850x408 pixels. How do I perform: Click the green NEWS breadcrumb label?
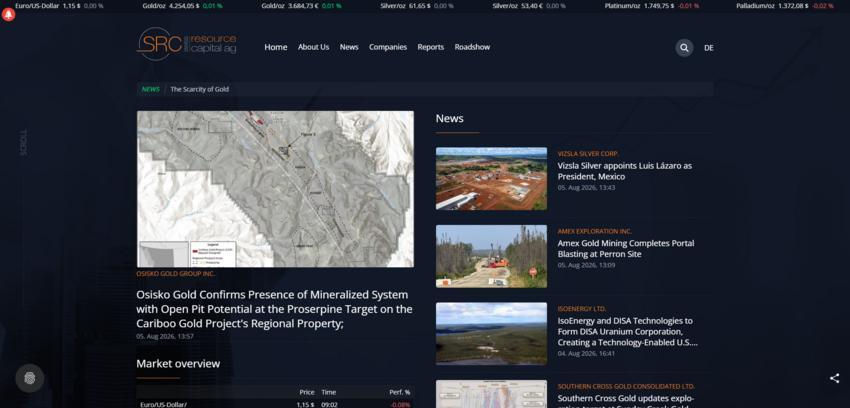pyautogui.click(x=151, y=89)
